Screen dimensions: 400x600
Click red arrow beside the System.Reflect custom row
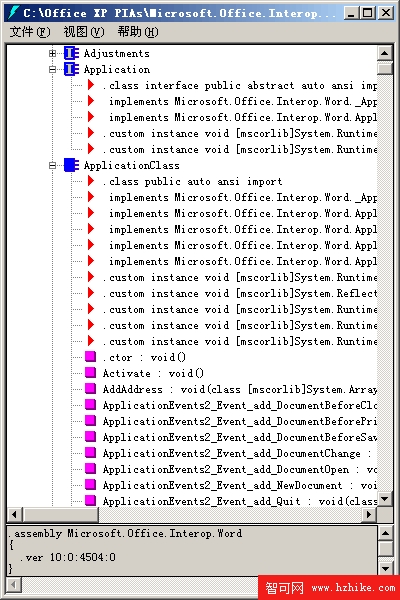[x=91, y=293]
